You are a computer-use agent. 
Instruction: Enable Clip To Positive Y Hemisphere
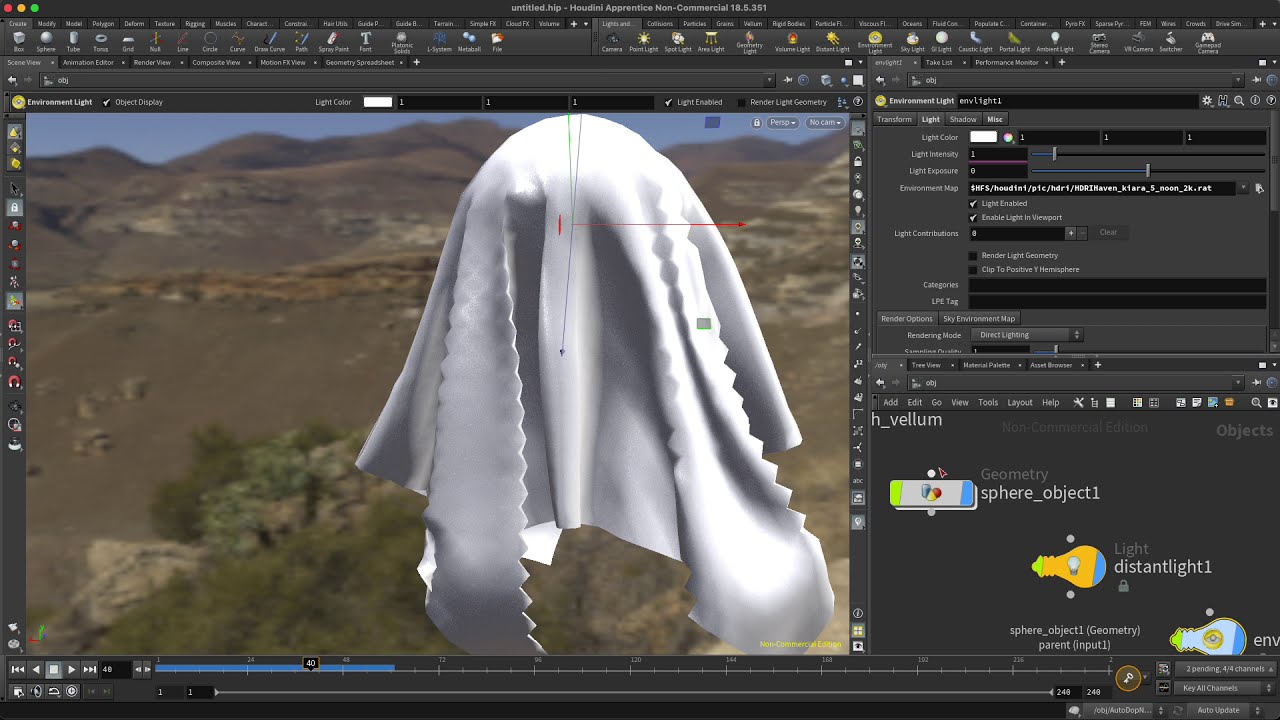pyautogui.click(x=973, y=269)
